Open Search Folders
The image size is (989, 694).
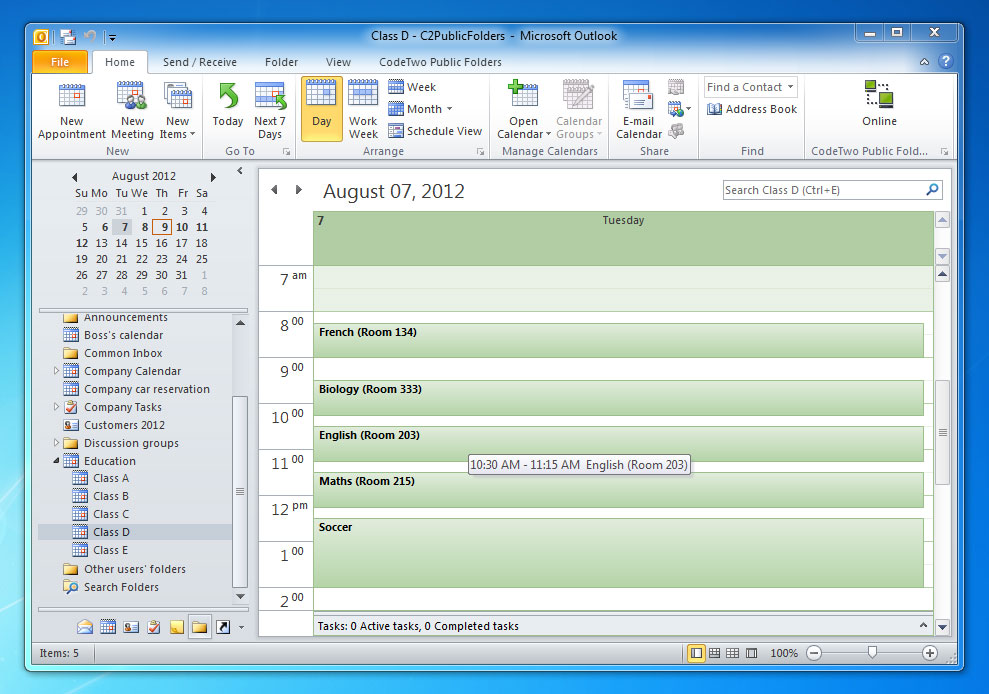pyautogui.click(x=121, y=587)
